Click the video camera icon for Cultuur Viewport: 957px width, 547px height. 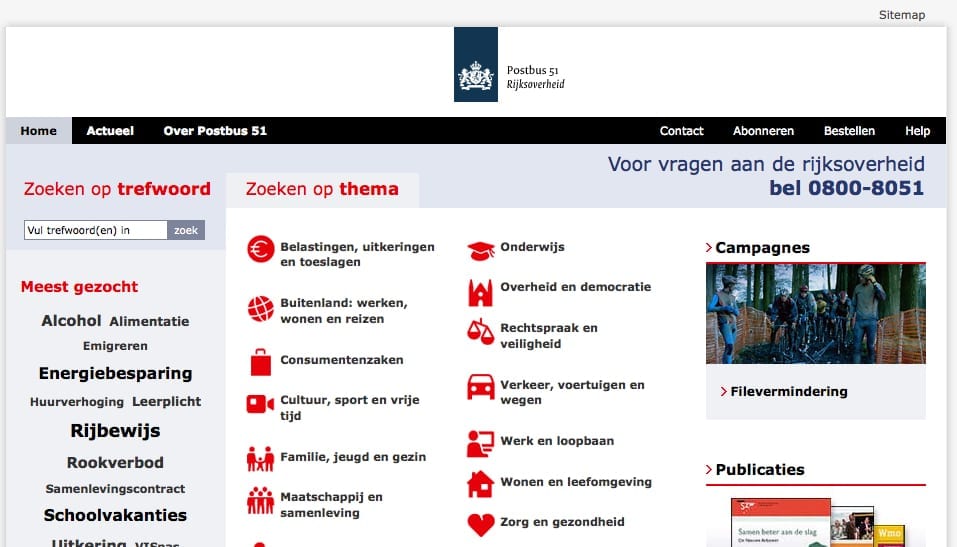tap(260, 404)
